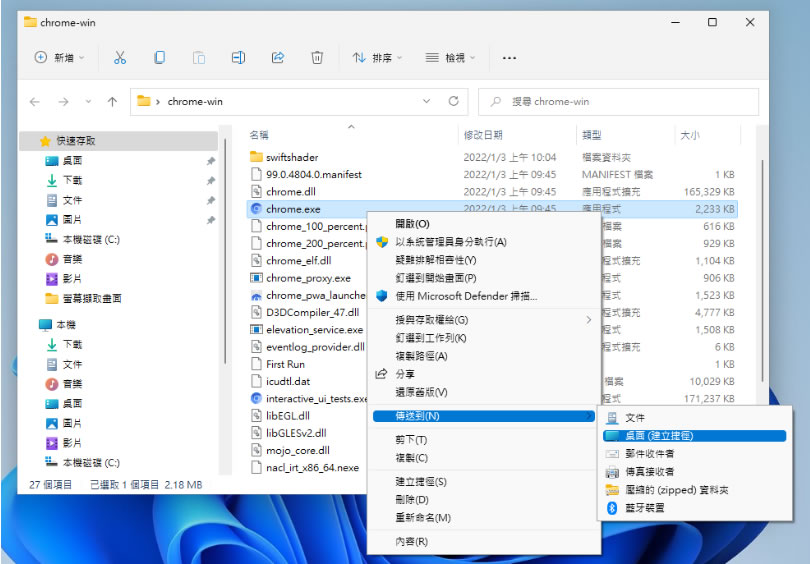Open 下載 under 快速存取
This screenshot has width=810, height=564.
tap(72, 180)
